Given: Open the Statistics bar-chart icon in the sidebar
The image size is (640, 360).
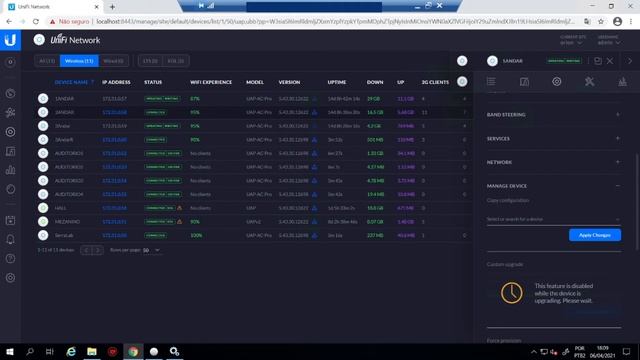Looking at the screenshot, I should coord(11,170).
